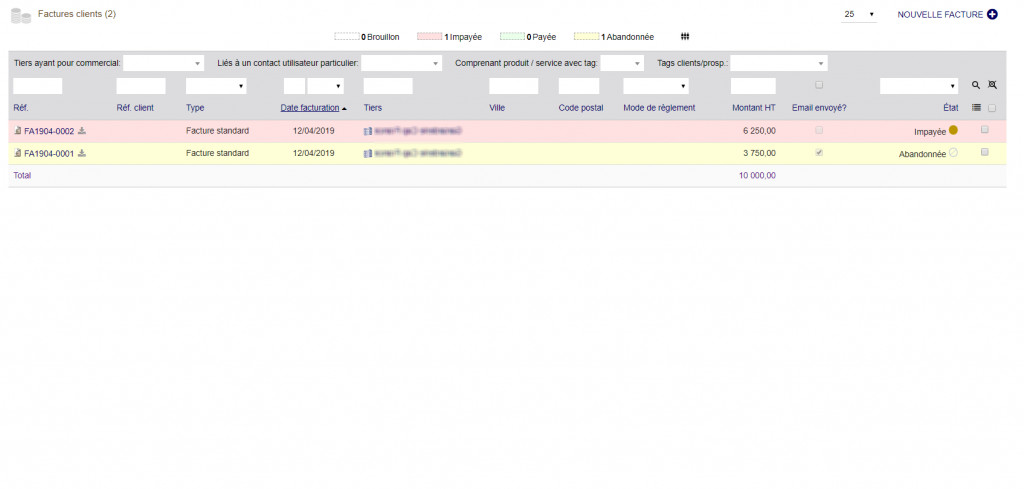
Task: Focus the Code postal filter input field
Action: click(x=579, y=86)
